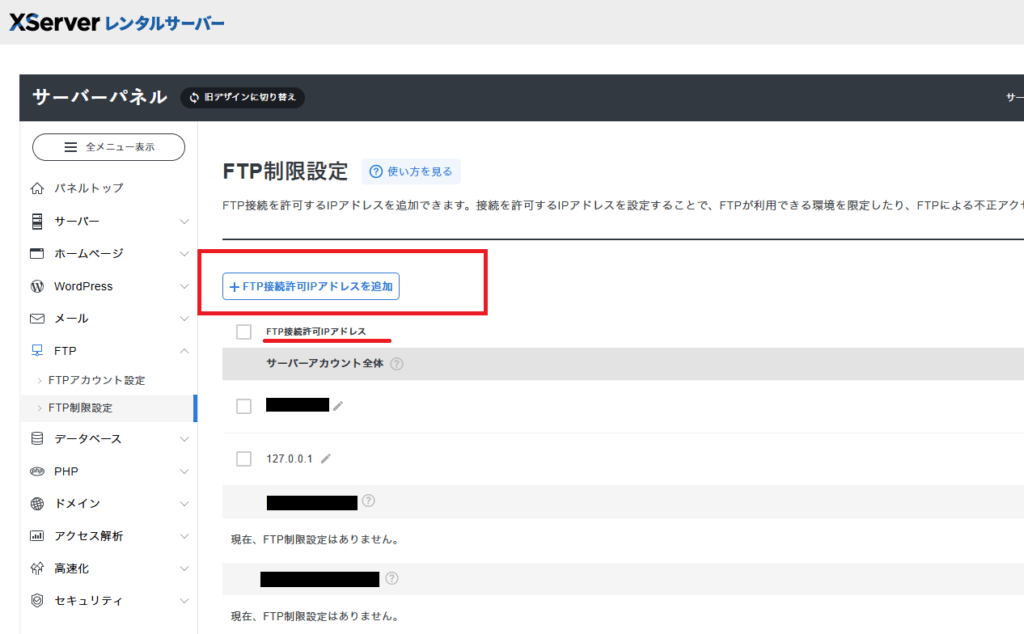Open the 使い方を見る help link
The height and width of the screenshot is (634, 1024).
[x=411, y=172]
